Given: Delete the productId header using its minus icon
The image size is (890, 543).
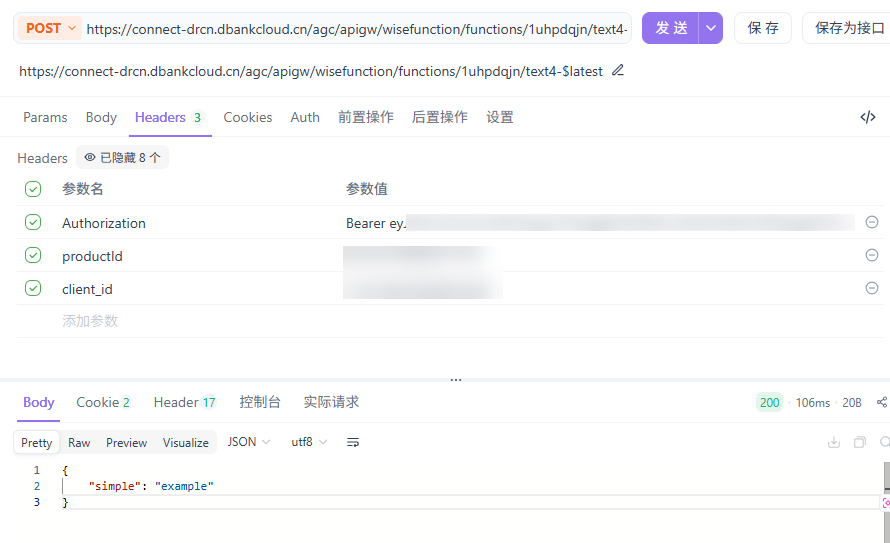Looking at the screenshot, I should click(x=871, y=256).
